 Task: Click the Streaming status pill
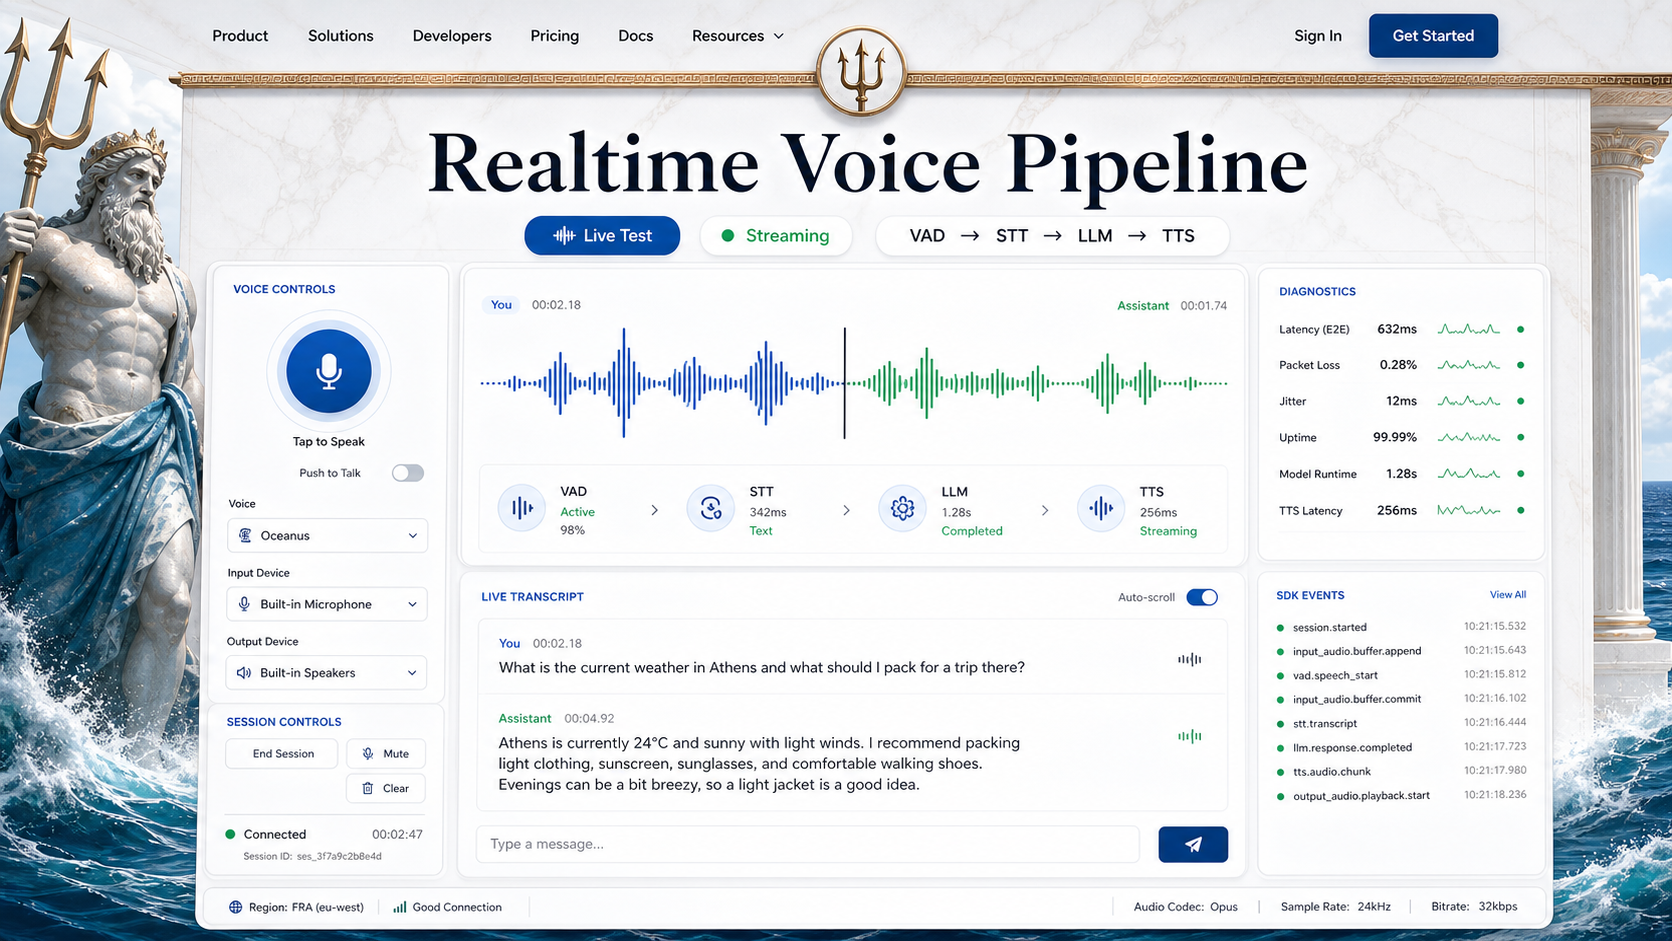click(776, 236)
